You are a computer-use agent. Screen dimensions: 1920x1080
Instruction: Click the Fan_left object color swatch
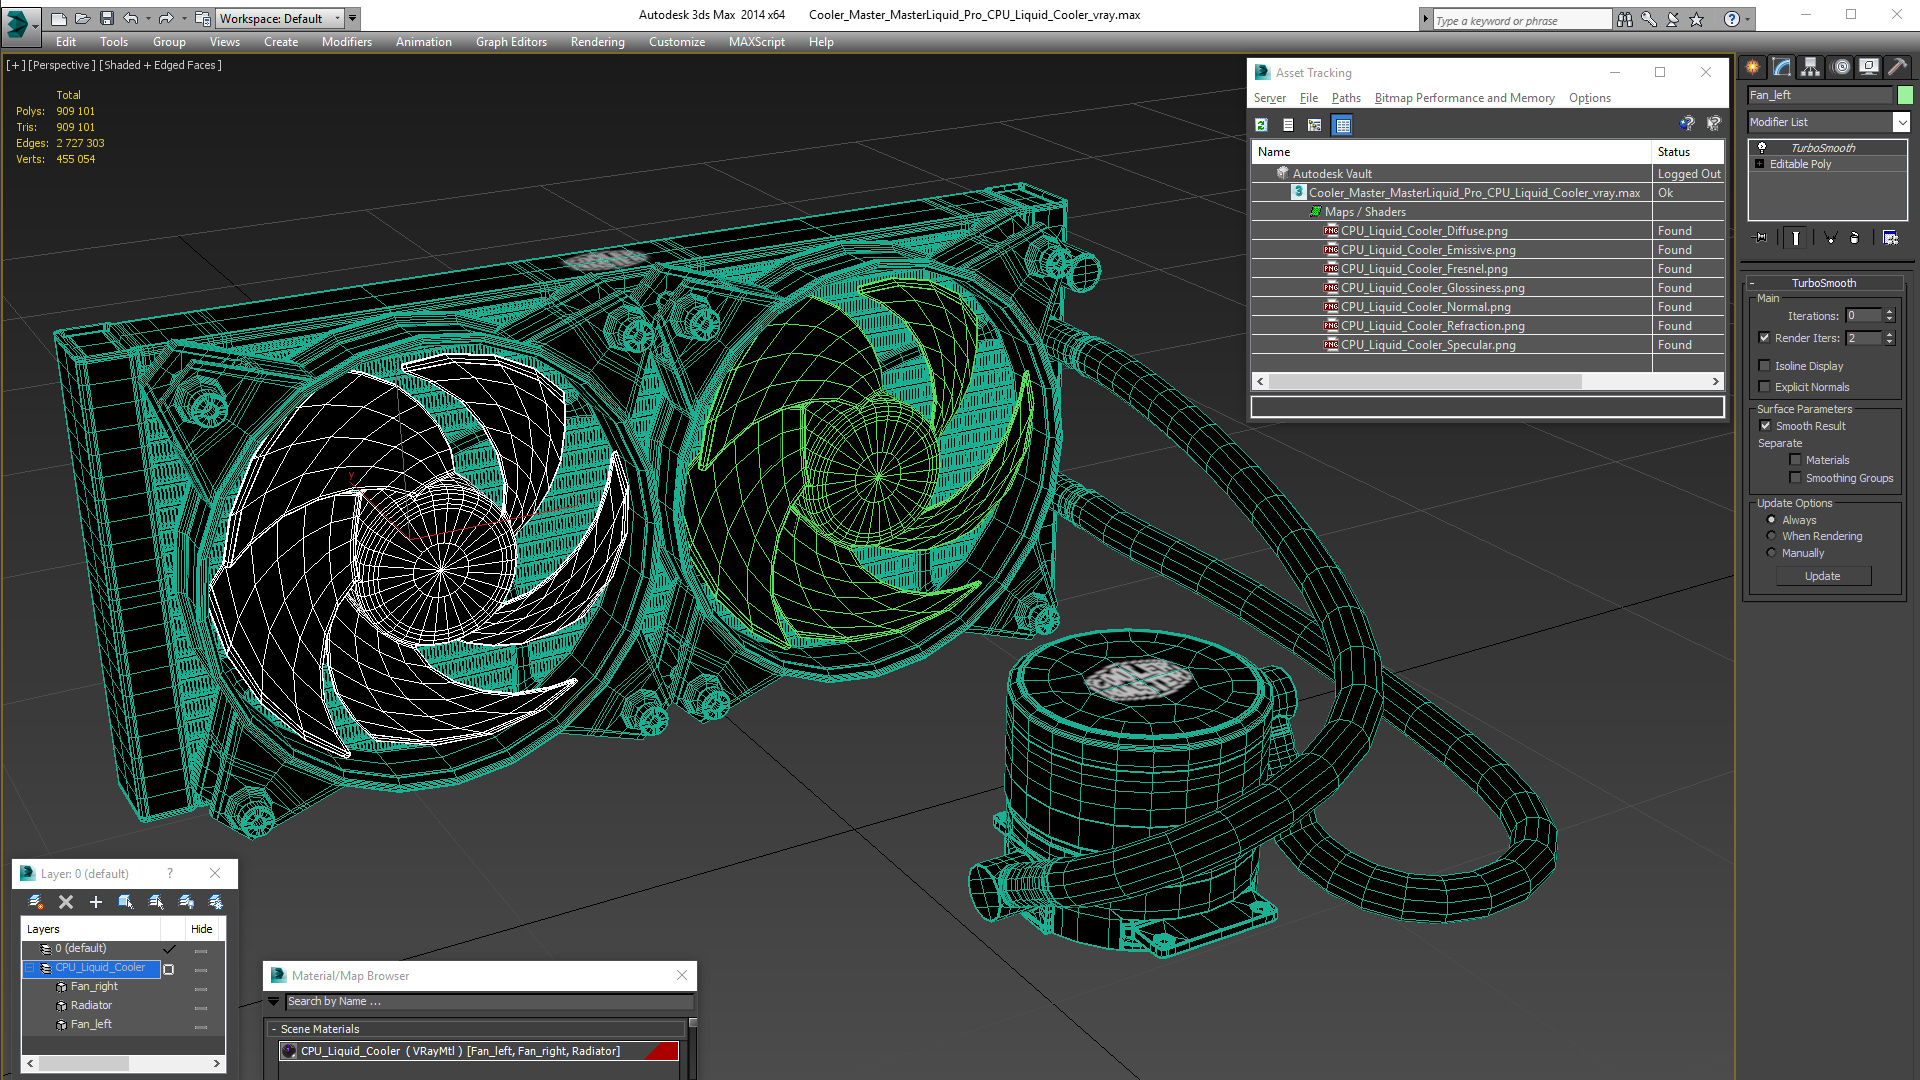point(1905,95)
